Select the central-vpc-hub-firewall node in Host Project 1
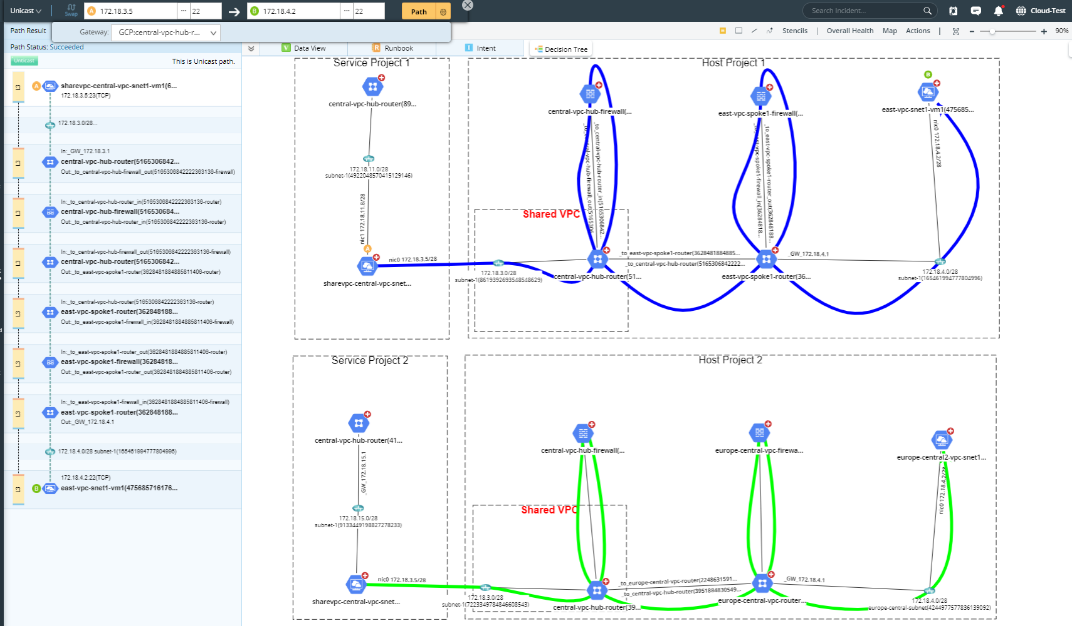This screenshot has width=1072, height=626. coord(590,93)
